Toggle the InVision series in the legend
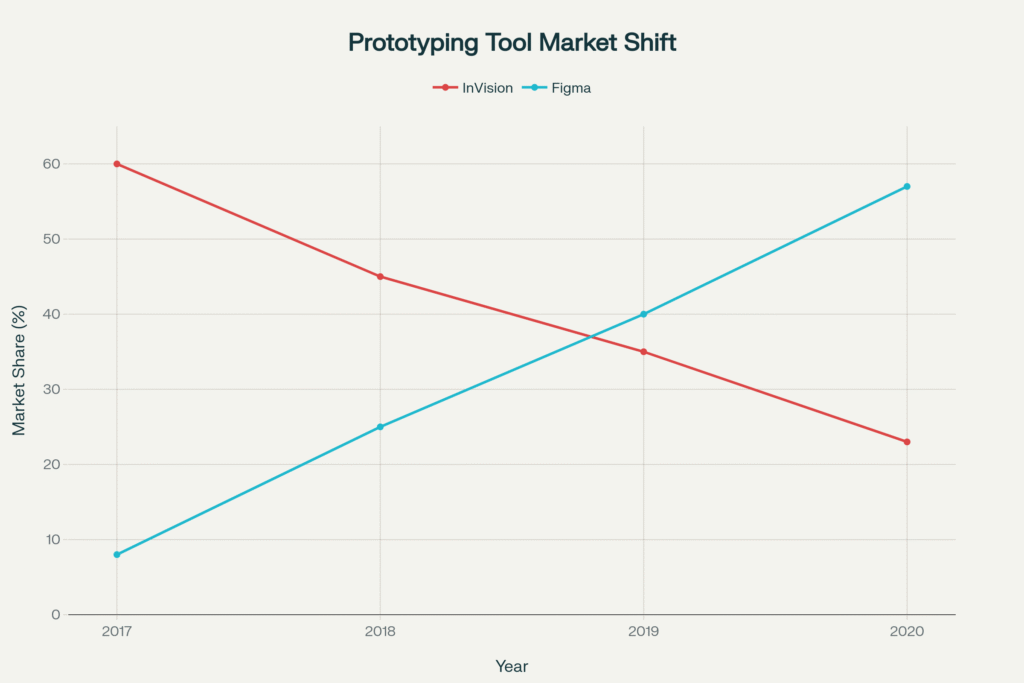 coord(474,88)
